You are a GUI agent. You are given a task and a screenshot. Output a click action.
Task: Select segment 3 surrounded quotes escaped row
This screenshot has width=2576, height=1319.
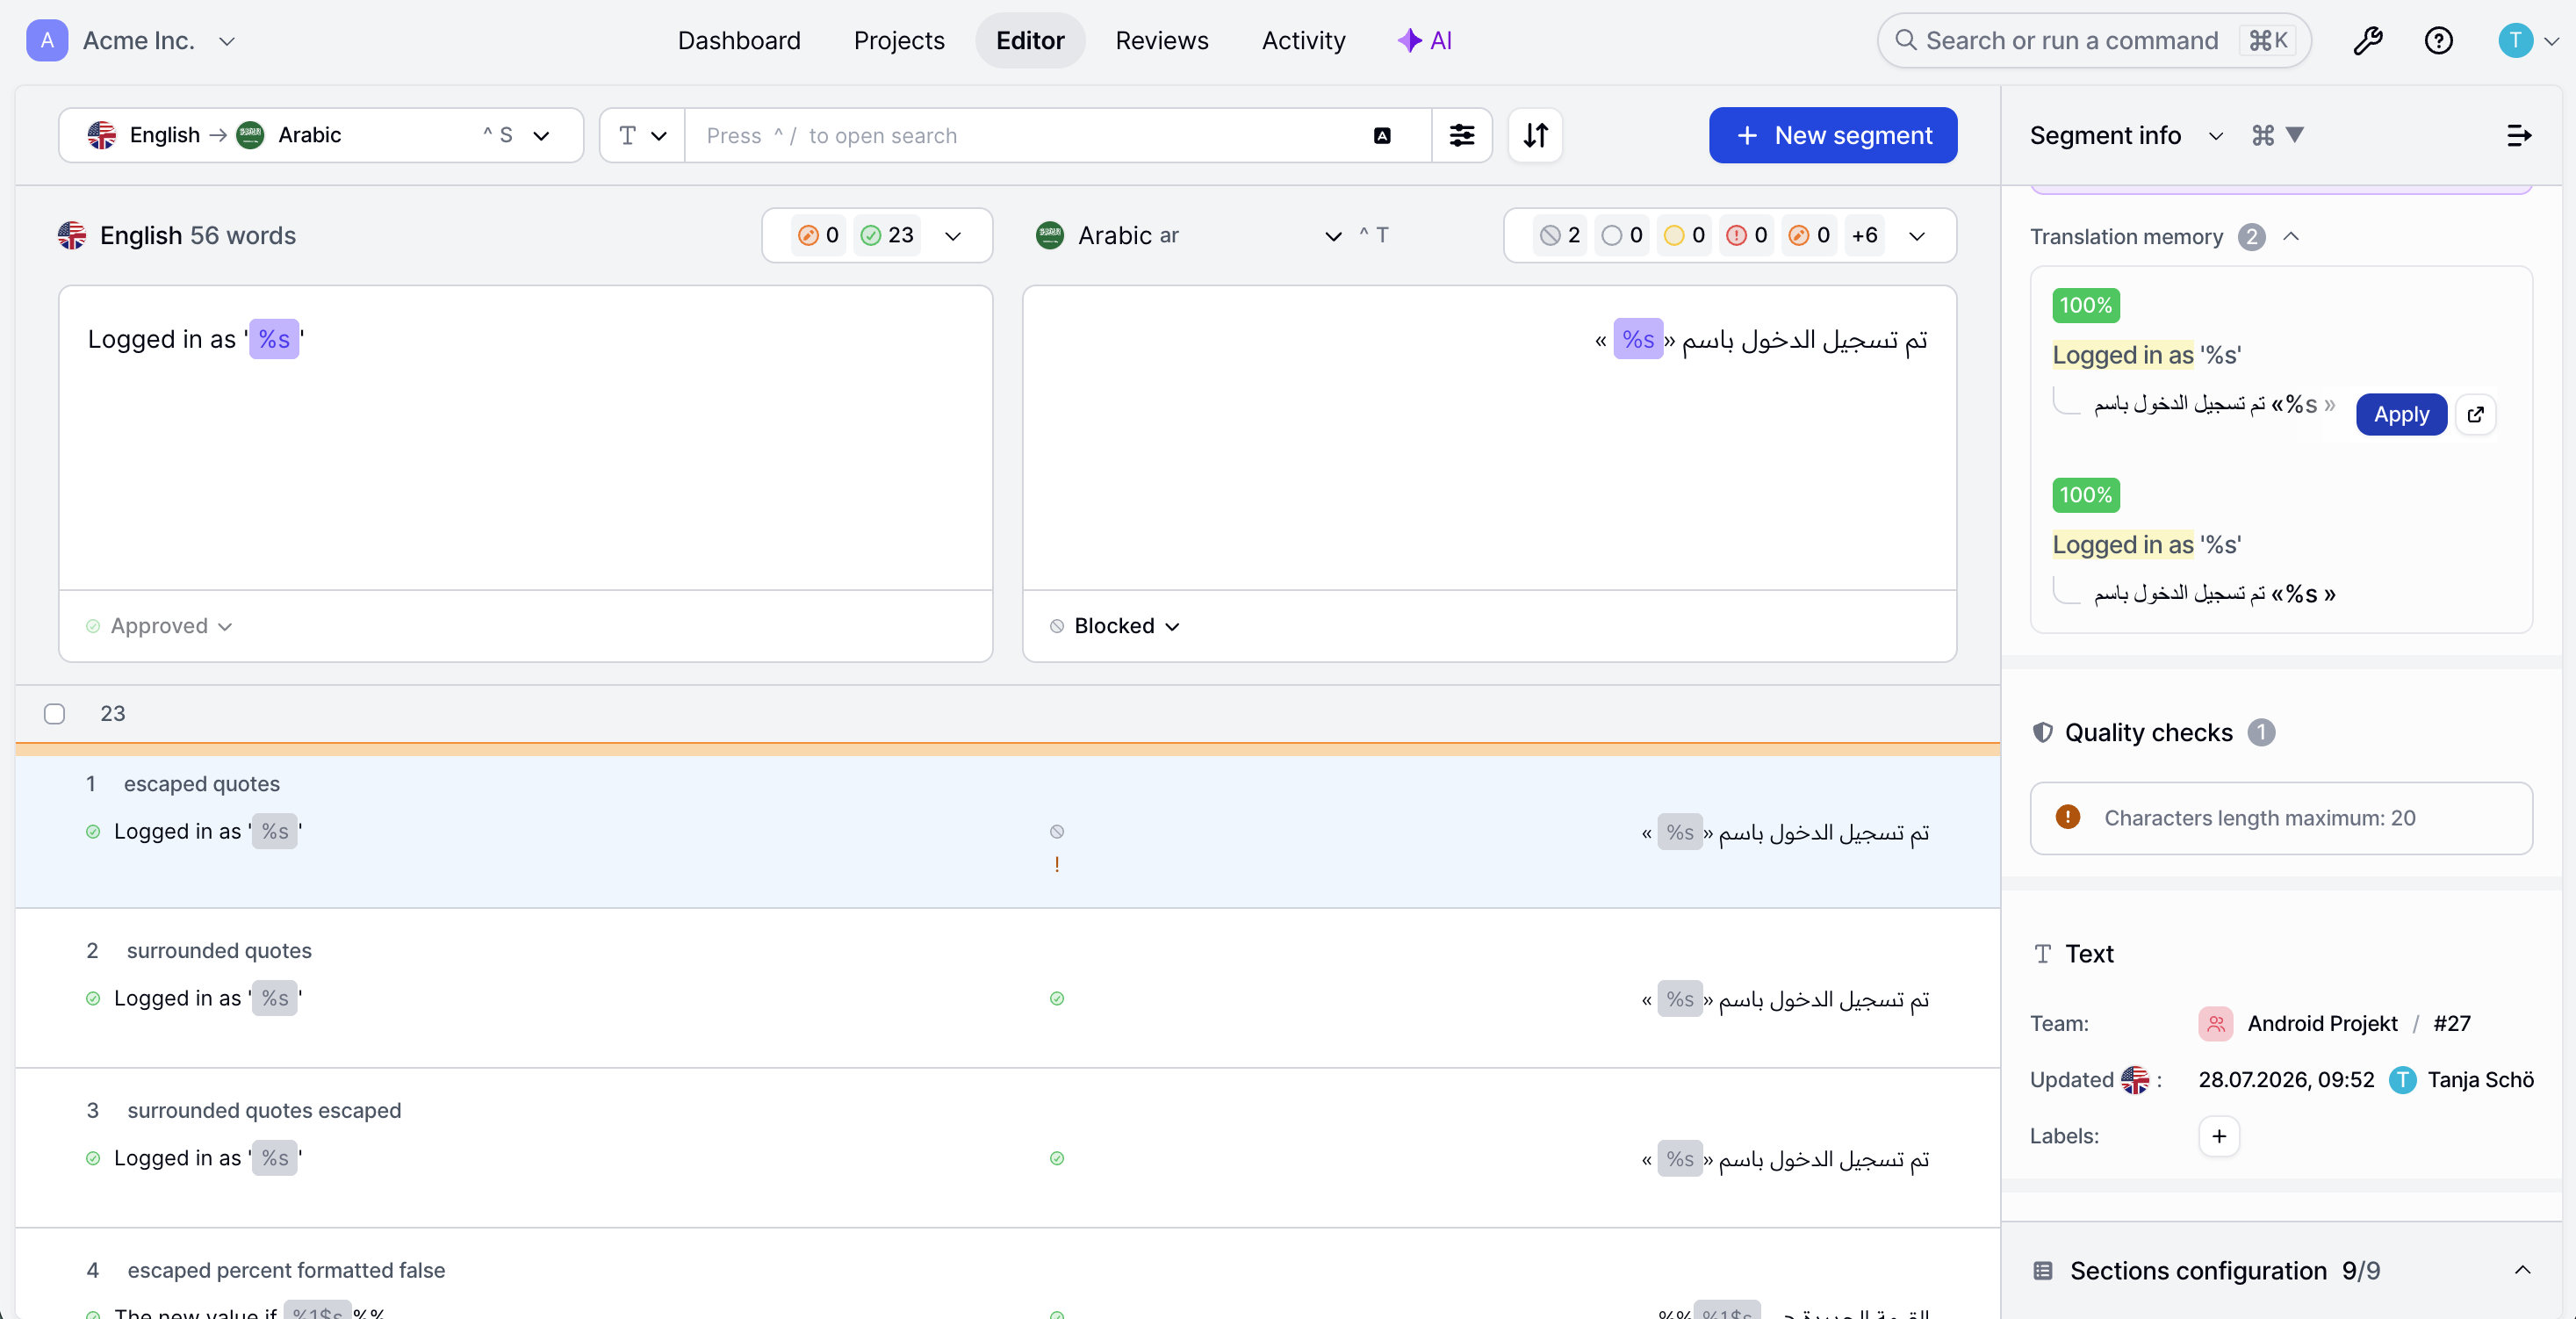coord(1007,1148)
